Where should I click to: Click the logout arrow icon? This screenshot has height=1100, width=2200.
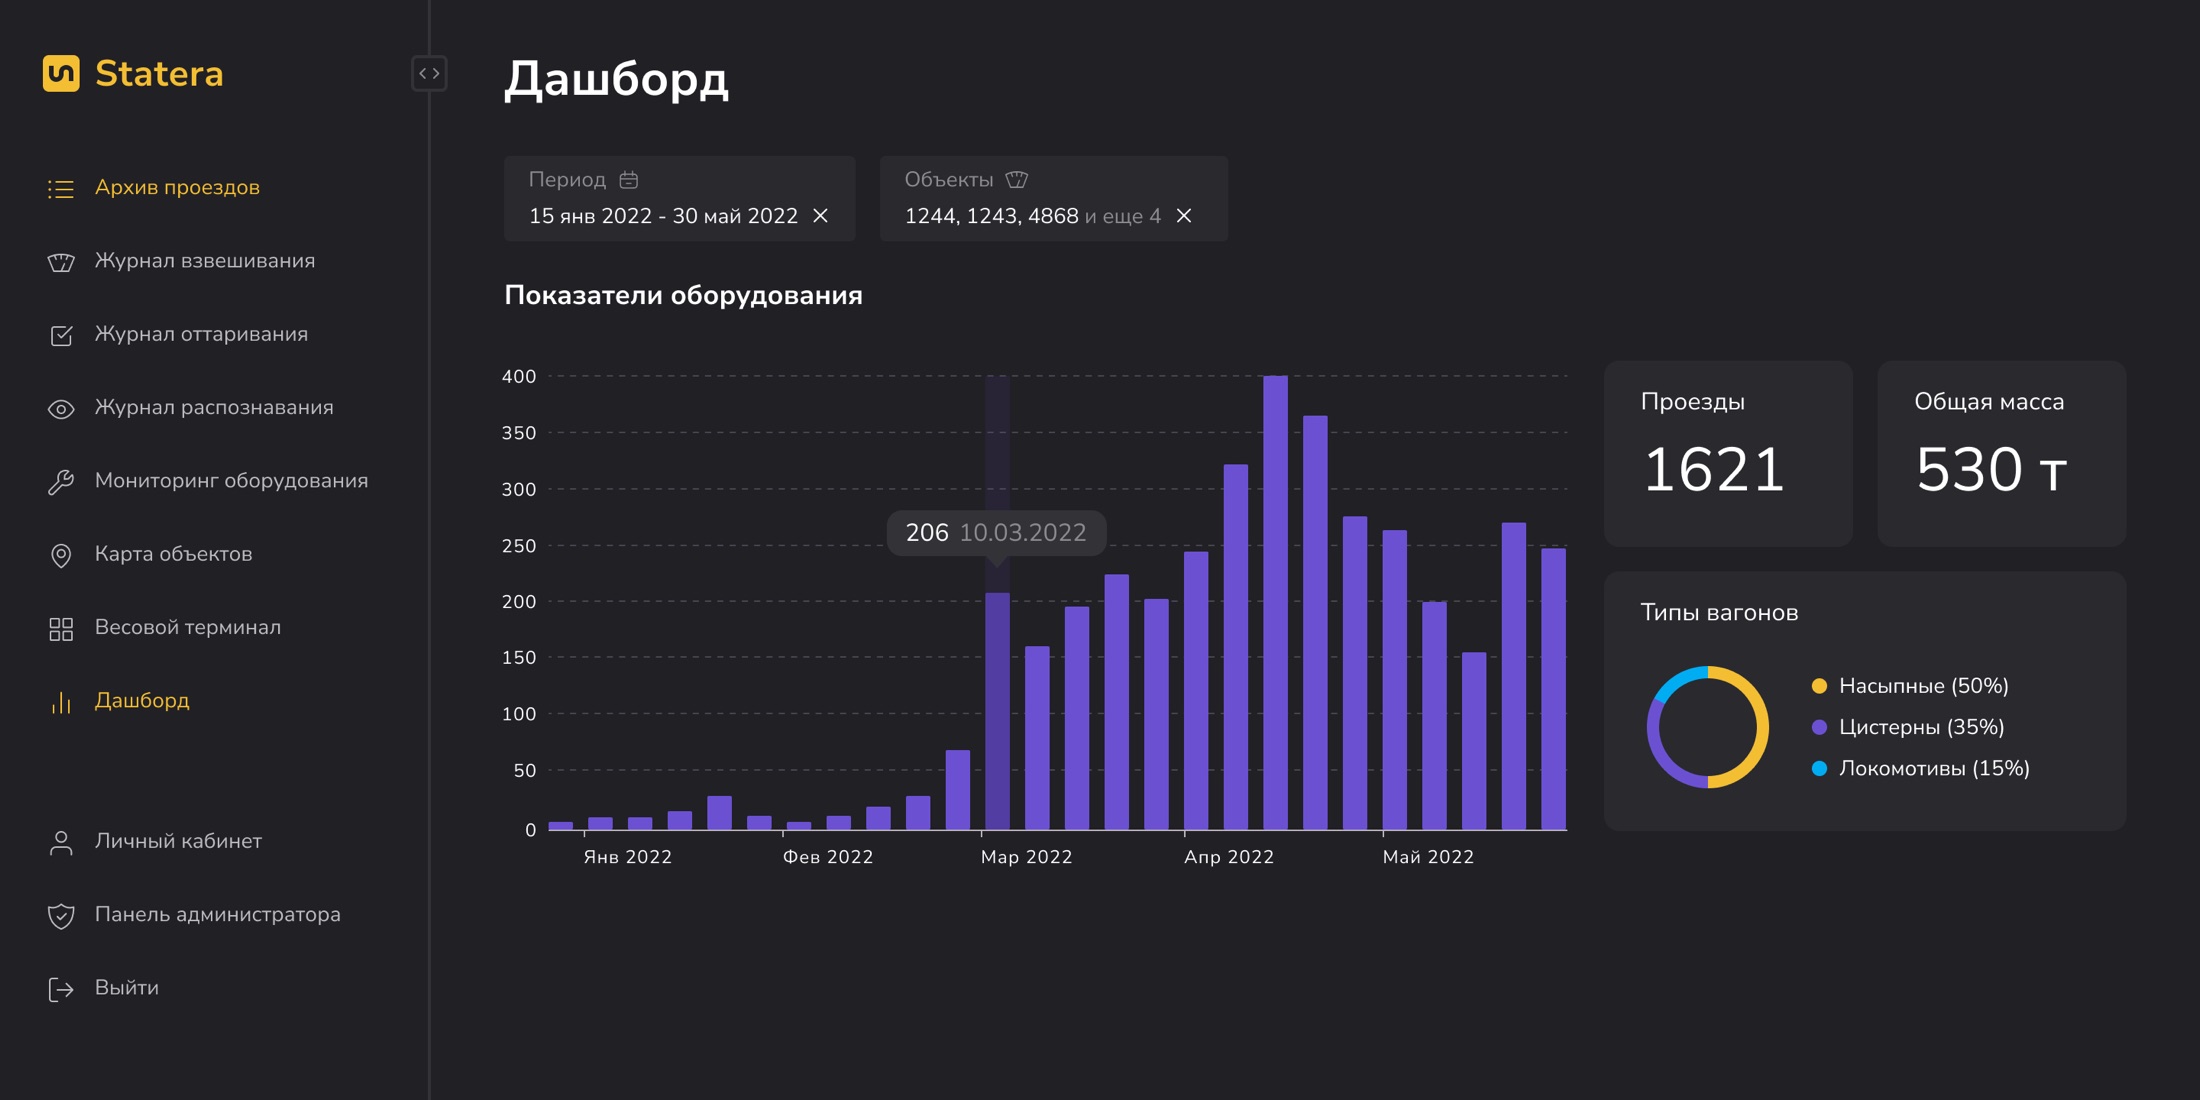[61, 989]
